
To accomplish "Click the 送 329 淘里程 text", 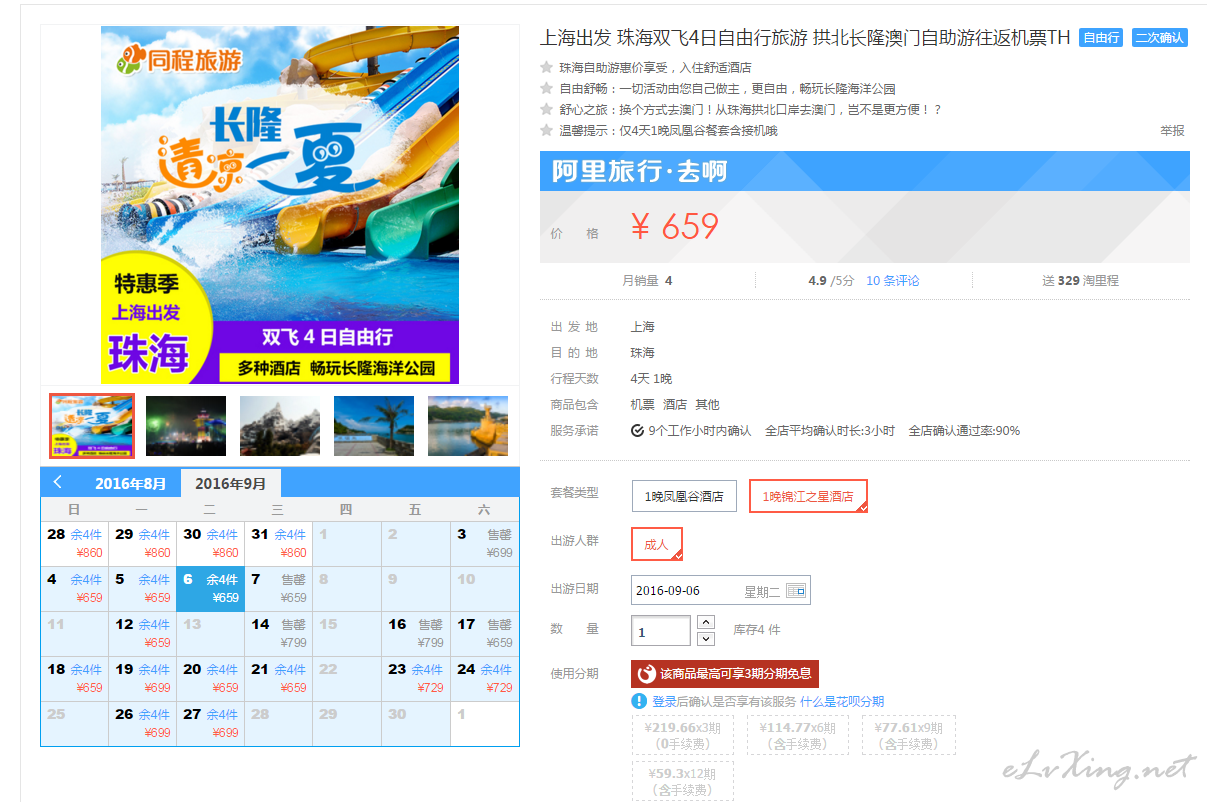I will [1080, 281].
